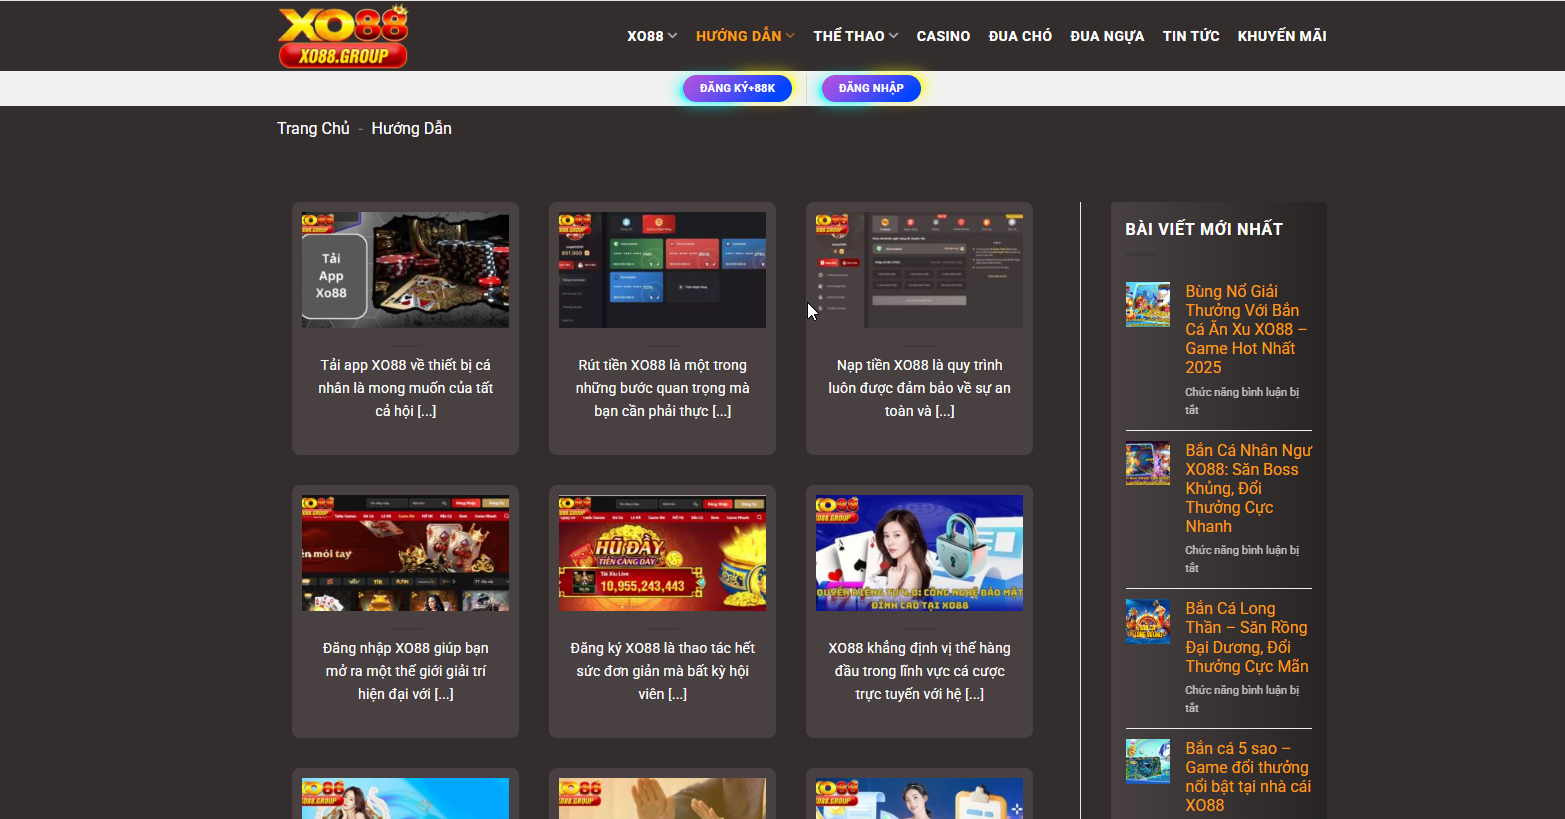
Task: Read 'Nạp tiền XO88 là quy trình' excerpt
Action: [919, 388]
